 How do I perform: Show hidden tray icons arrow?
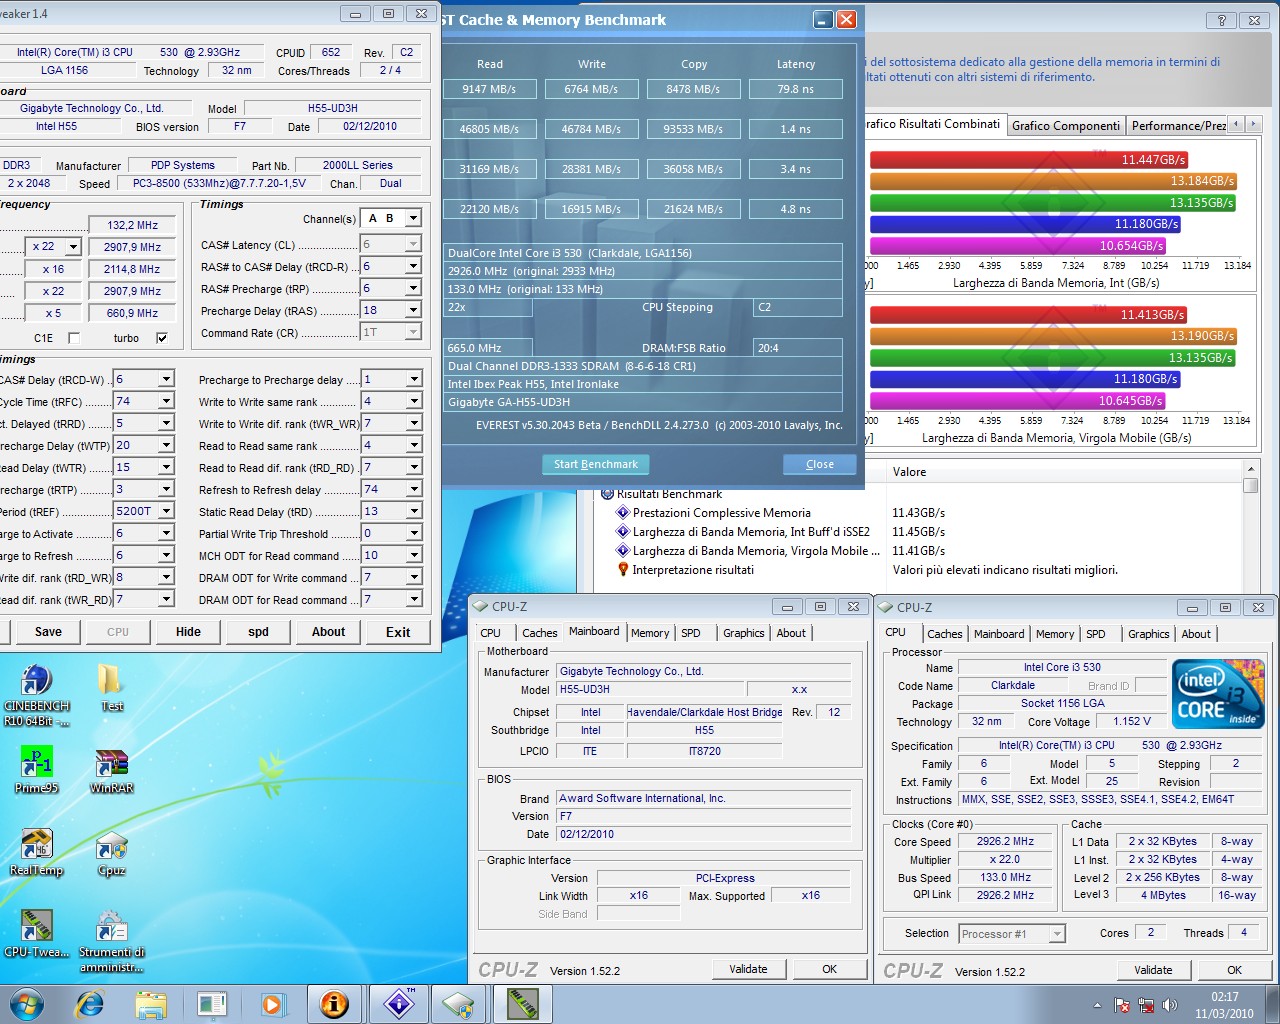click(1097, 1005)
